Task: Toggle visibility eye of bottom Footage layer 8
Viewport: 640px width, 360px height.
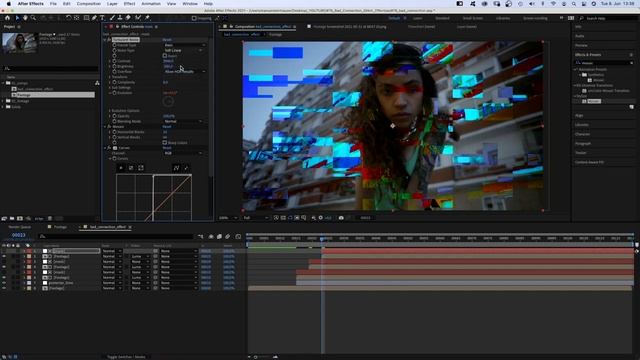Action: click(4, 288)
